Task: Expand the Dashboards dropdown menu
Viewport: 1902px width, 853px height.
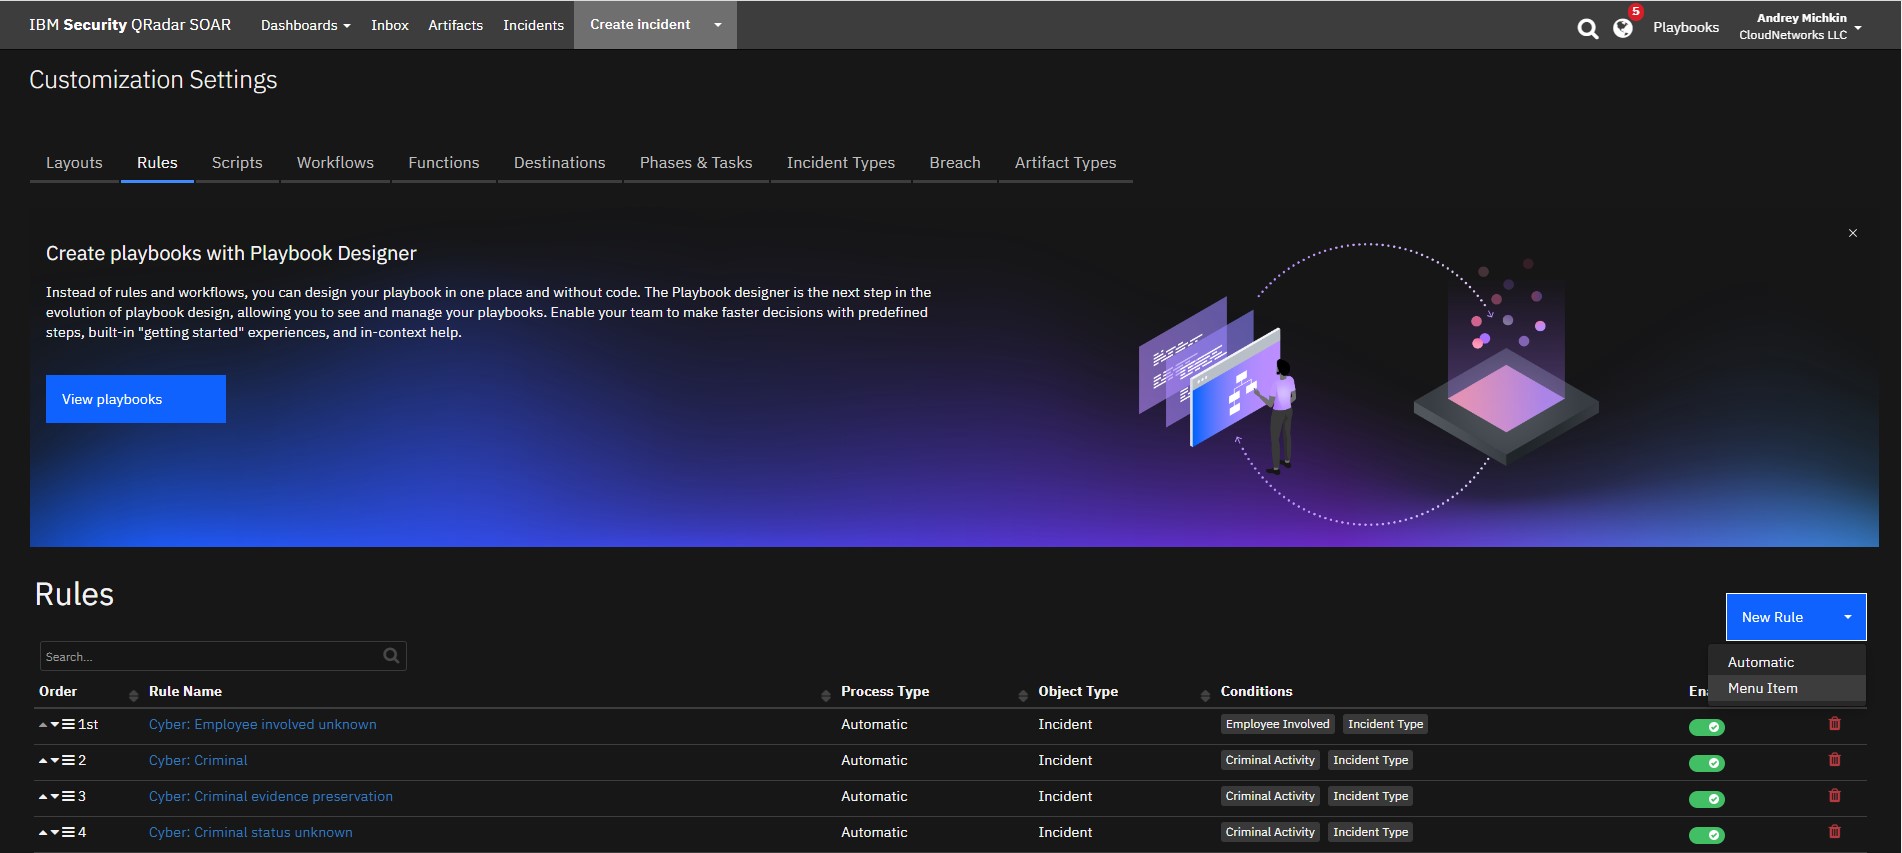Action: [305, 25]
